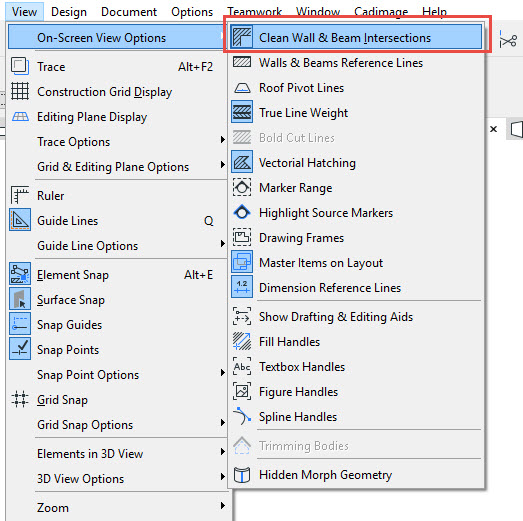Expand the Elements in 3D View submenu
The height and width of the screenshot is (521, 523).
click(x=118, y=454)
